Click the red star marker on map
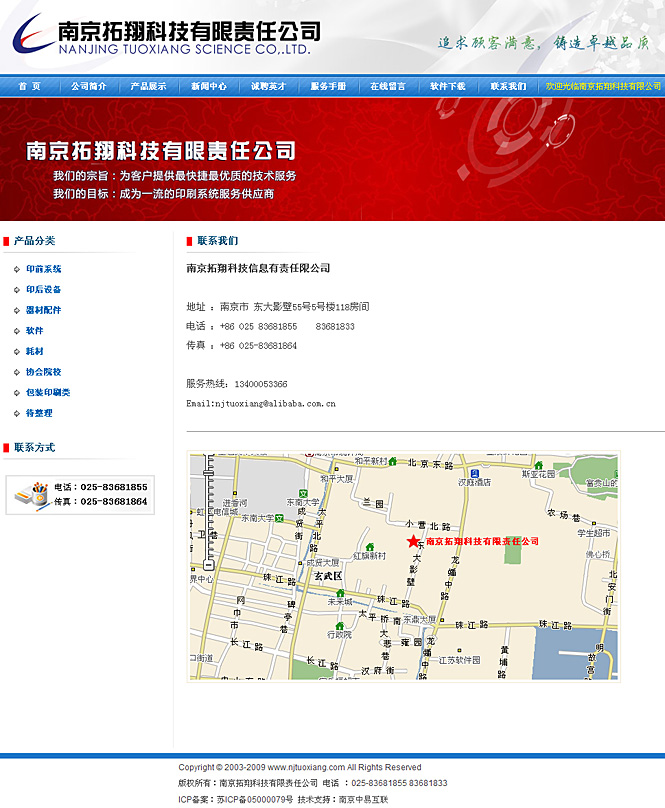The height and width of the screenshot is (808, 665). tap(413, 541)
